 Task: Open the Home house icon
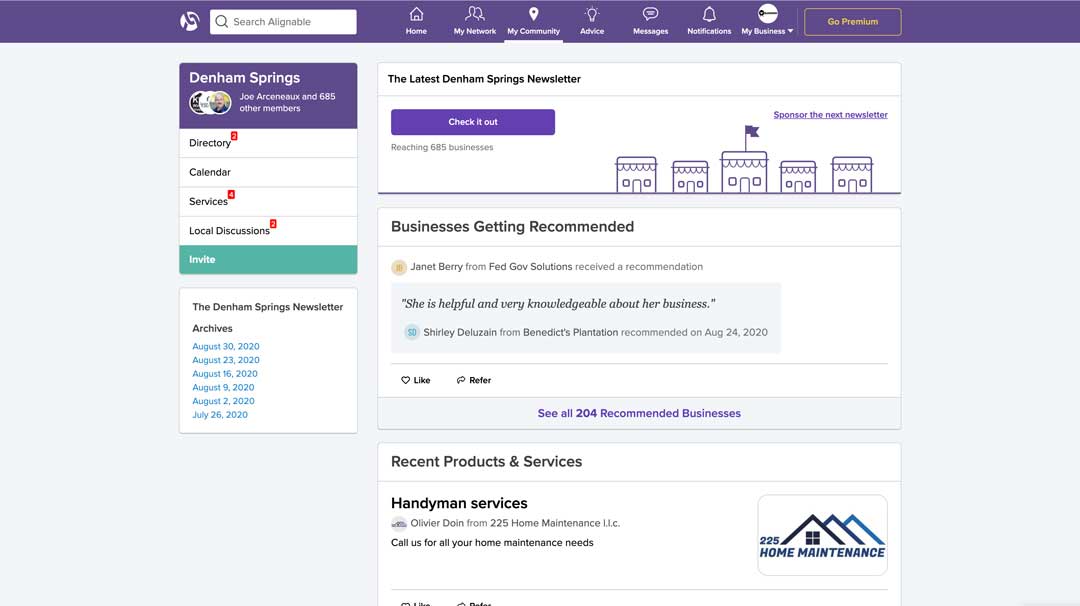[x=416, y=14]
